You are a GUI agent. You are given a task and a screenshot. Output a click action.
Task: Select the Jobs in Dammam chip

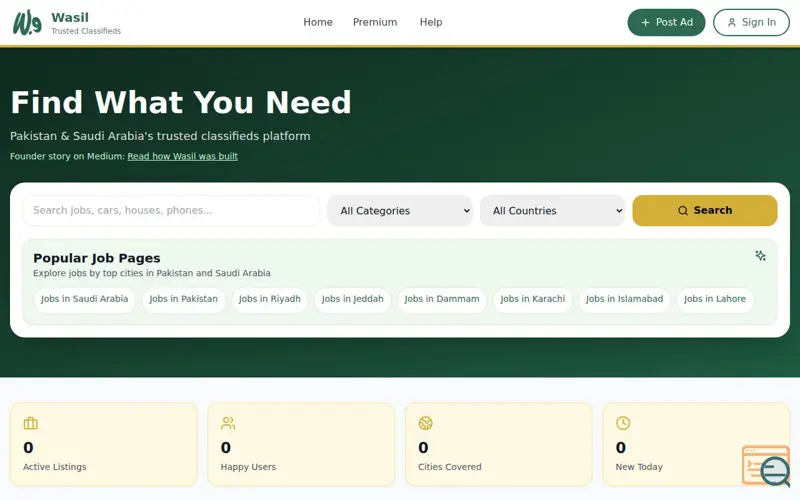point(442,299)
